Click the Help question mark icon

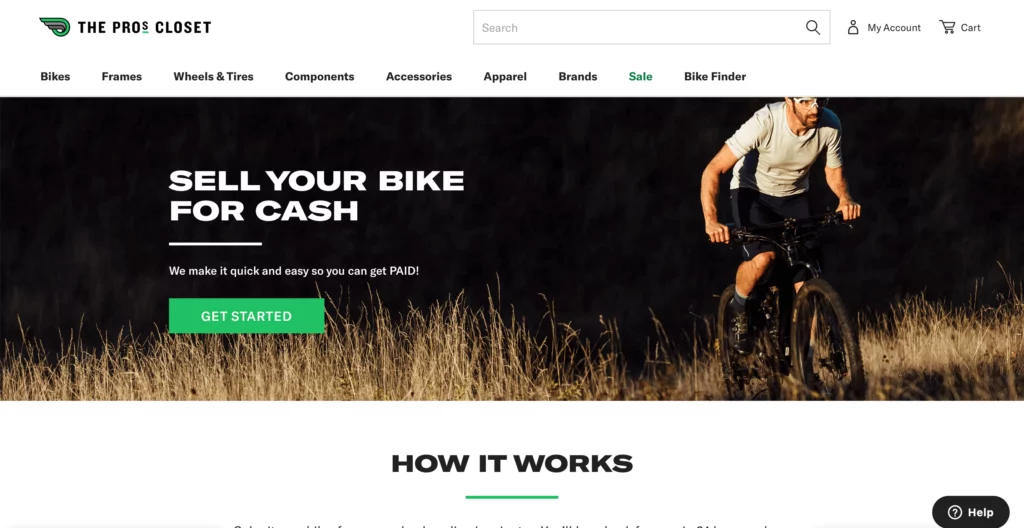(x=955, y=512)
